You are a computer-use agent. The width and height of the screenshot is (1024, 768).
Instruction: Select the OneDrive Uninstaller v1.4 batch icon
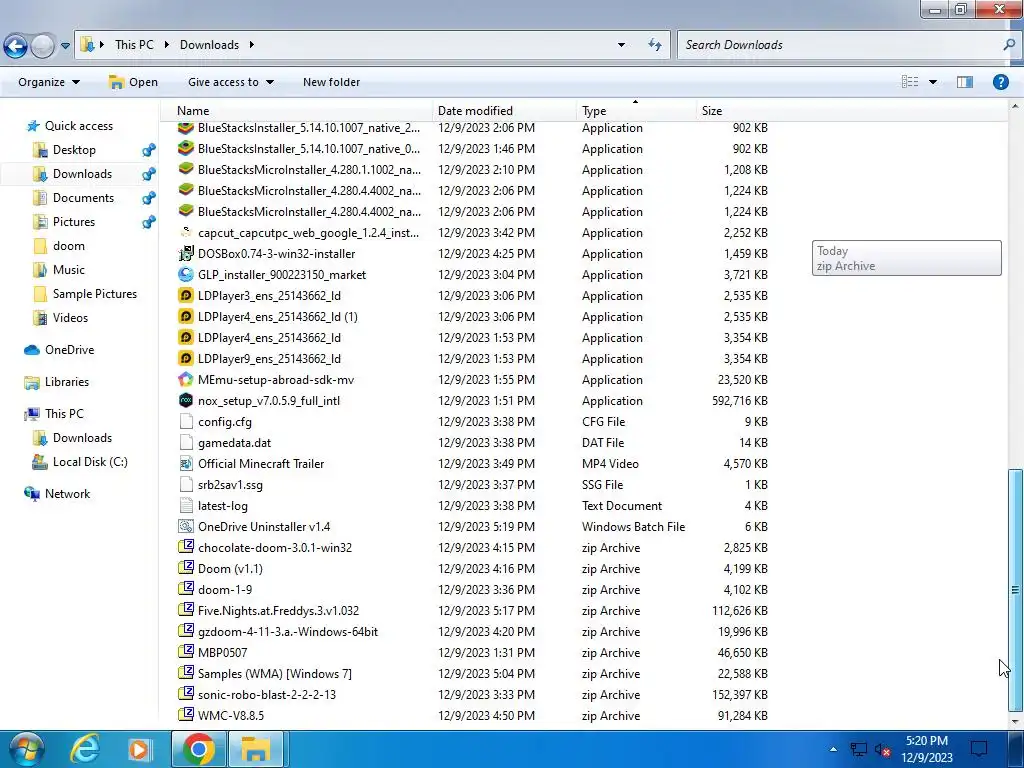(x=186, y=526)
